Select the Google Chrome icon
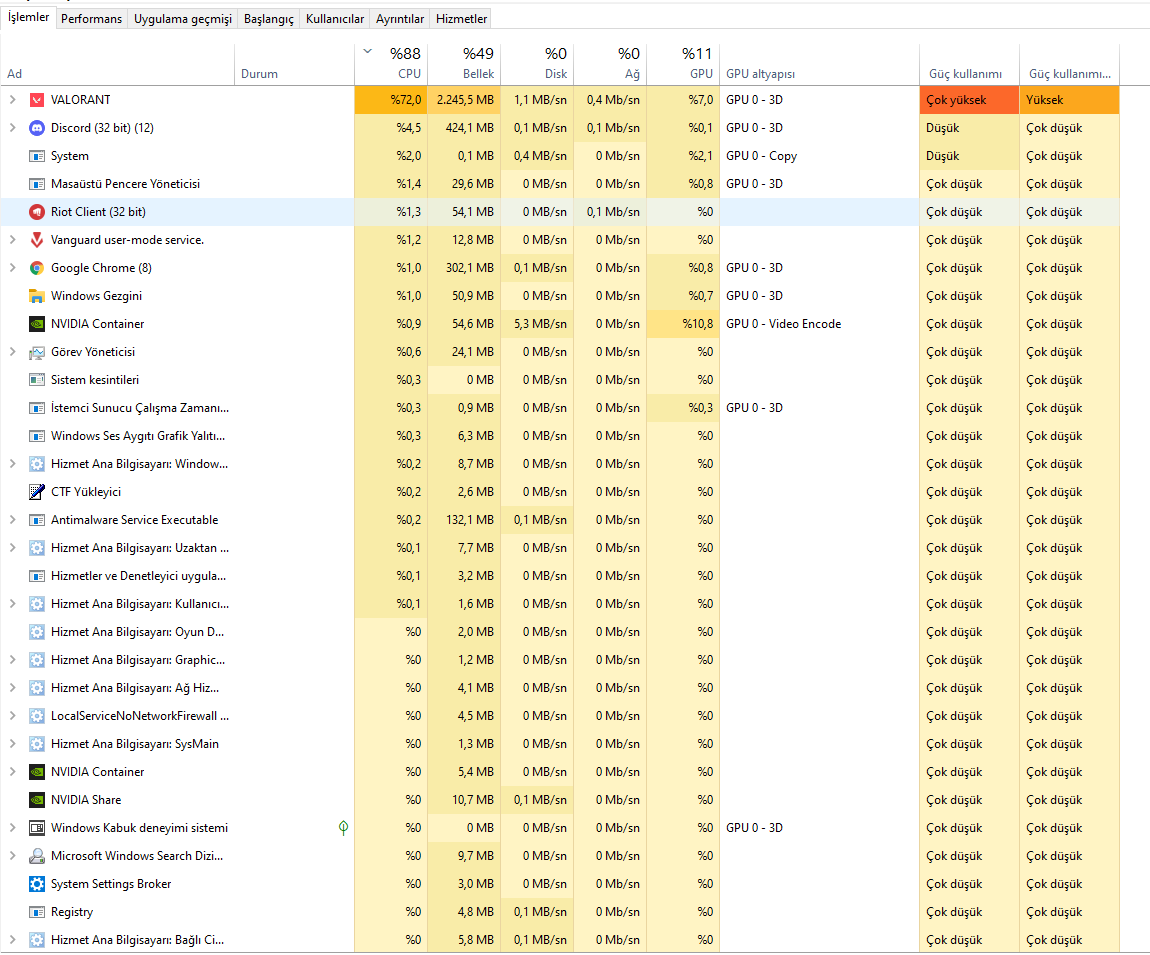This screenshot has height=955, width=1150. pyautogui.click(x=37, y=268)
